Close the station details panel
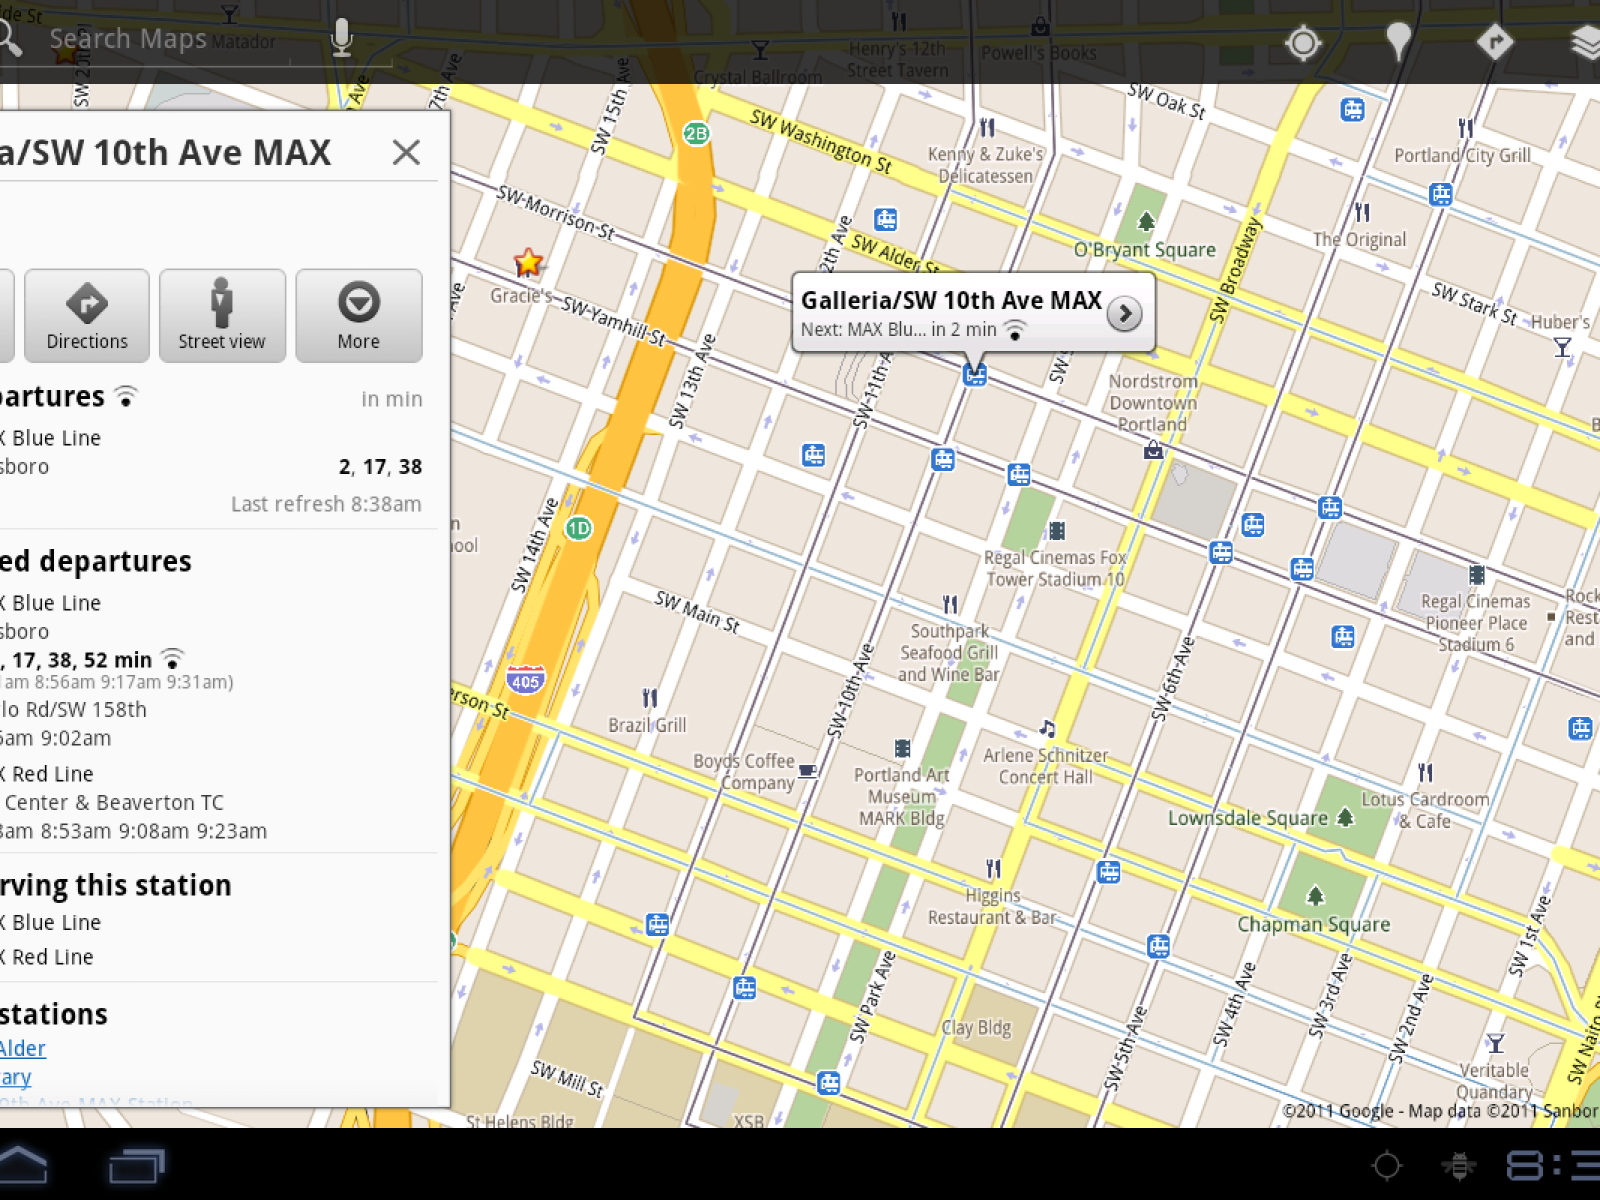 pyautogui.click(x=406, y=152)
